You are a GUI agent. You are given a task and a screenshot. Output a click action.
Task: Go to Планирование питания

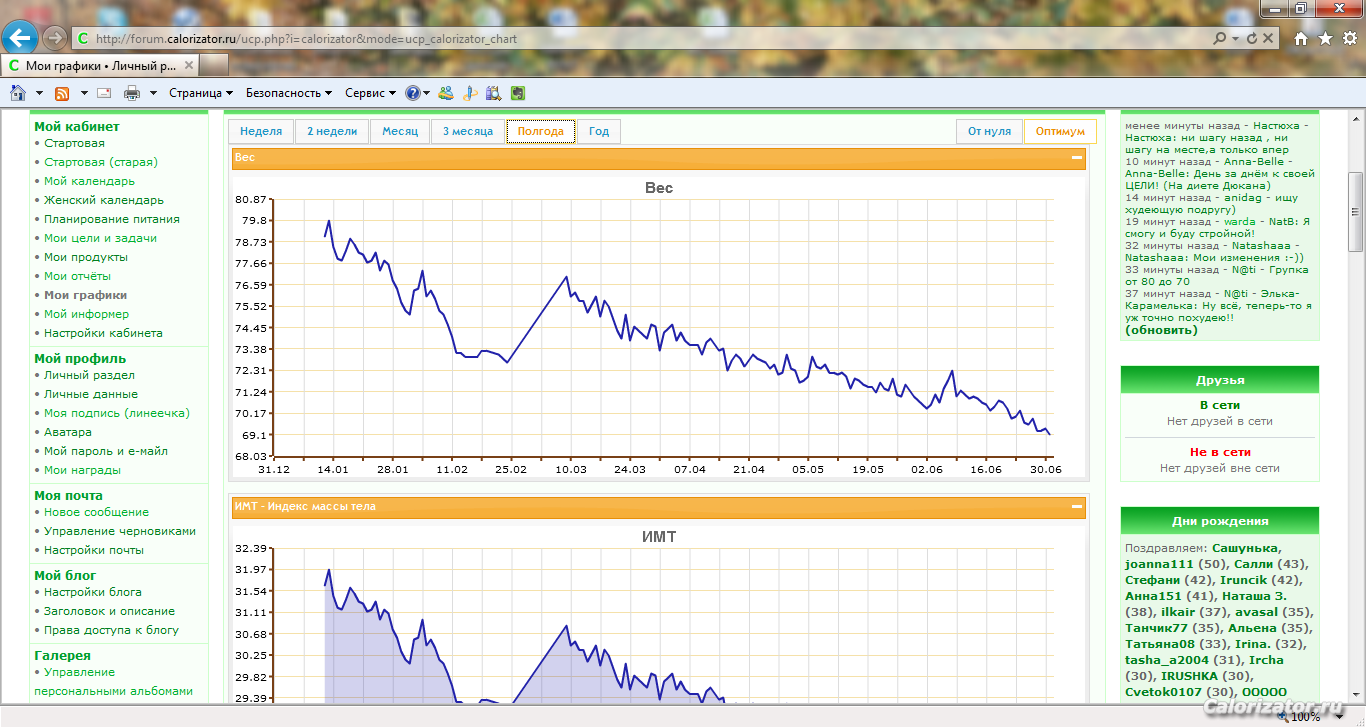pyautogui.click(x=112, y=219)
